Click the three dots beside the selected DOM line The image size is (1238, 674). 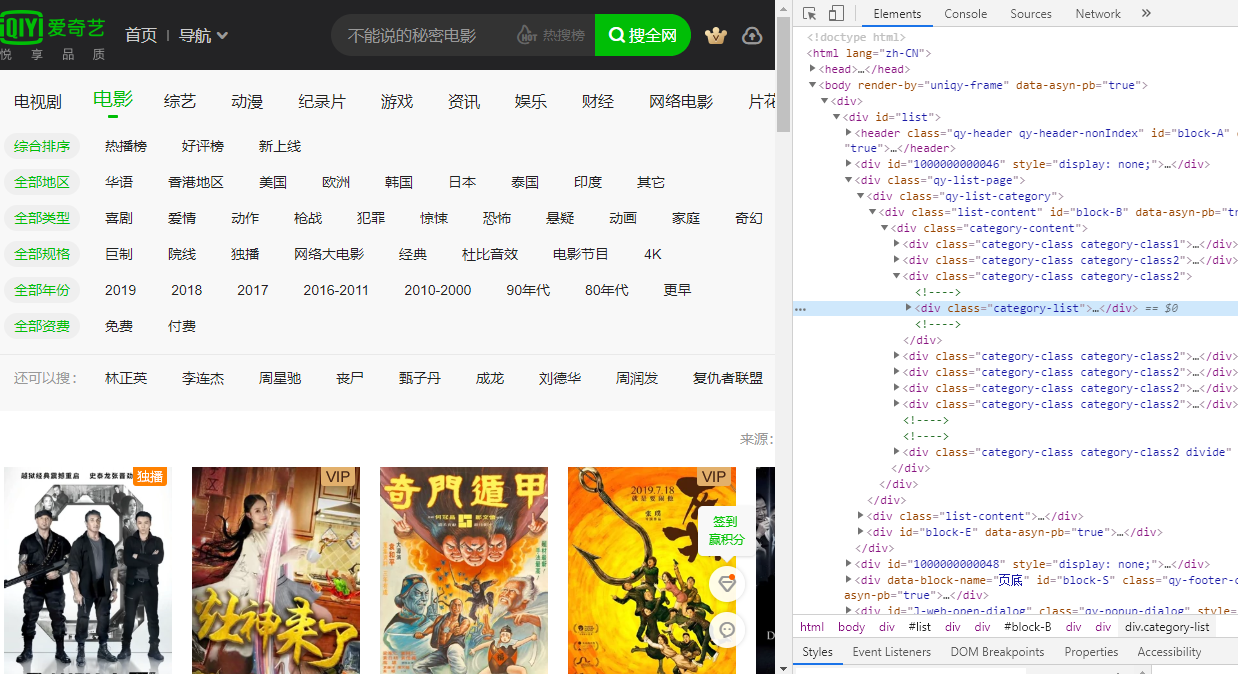click(x=800, y=309)
